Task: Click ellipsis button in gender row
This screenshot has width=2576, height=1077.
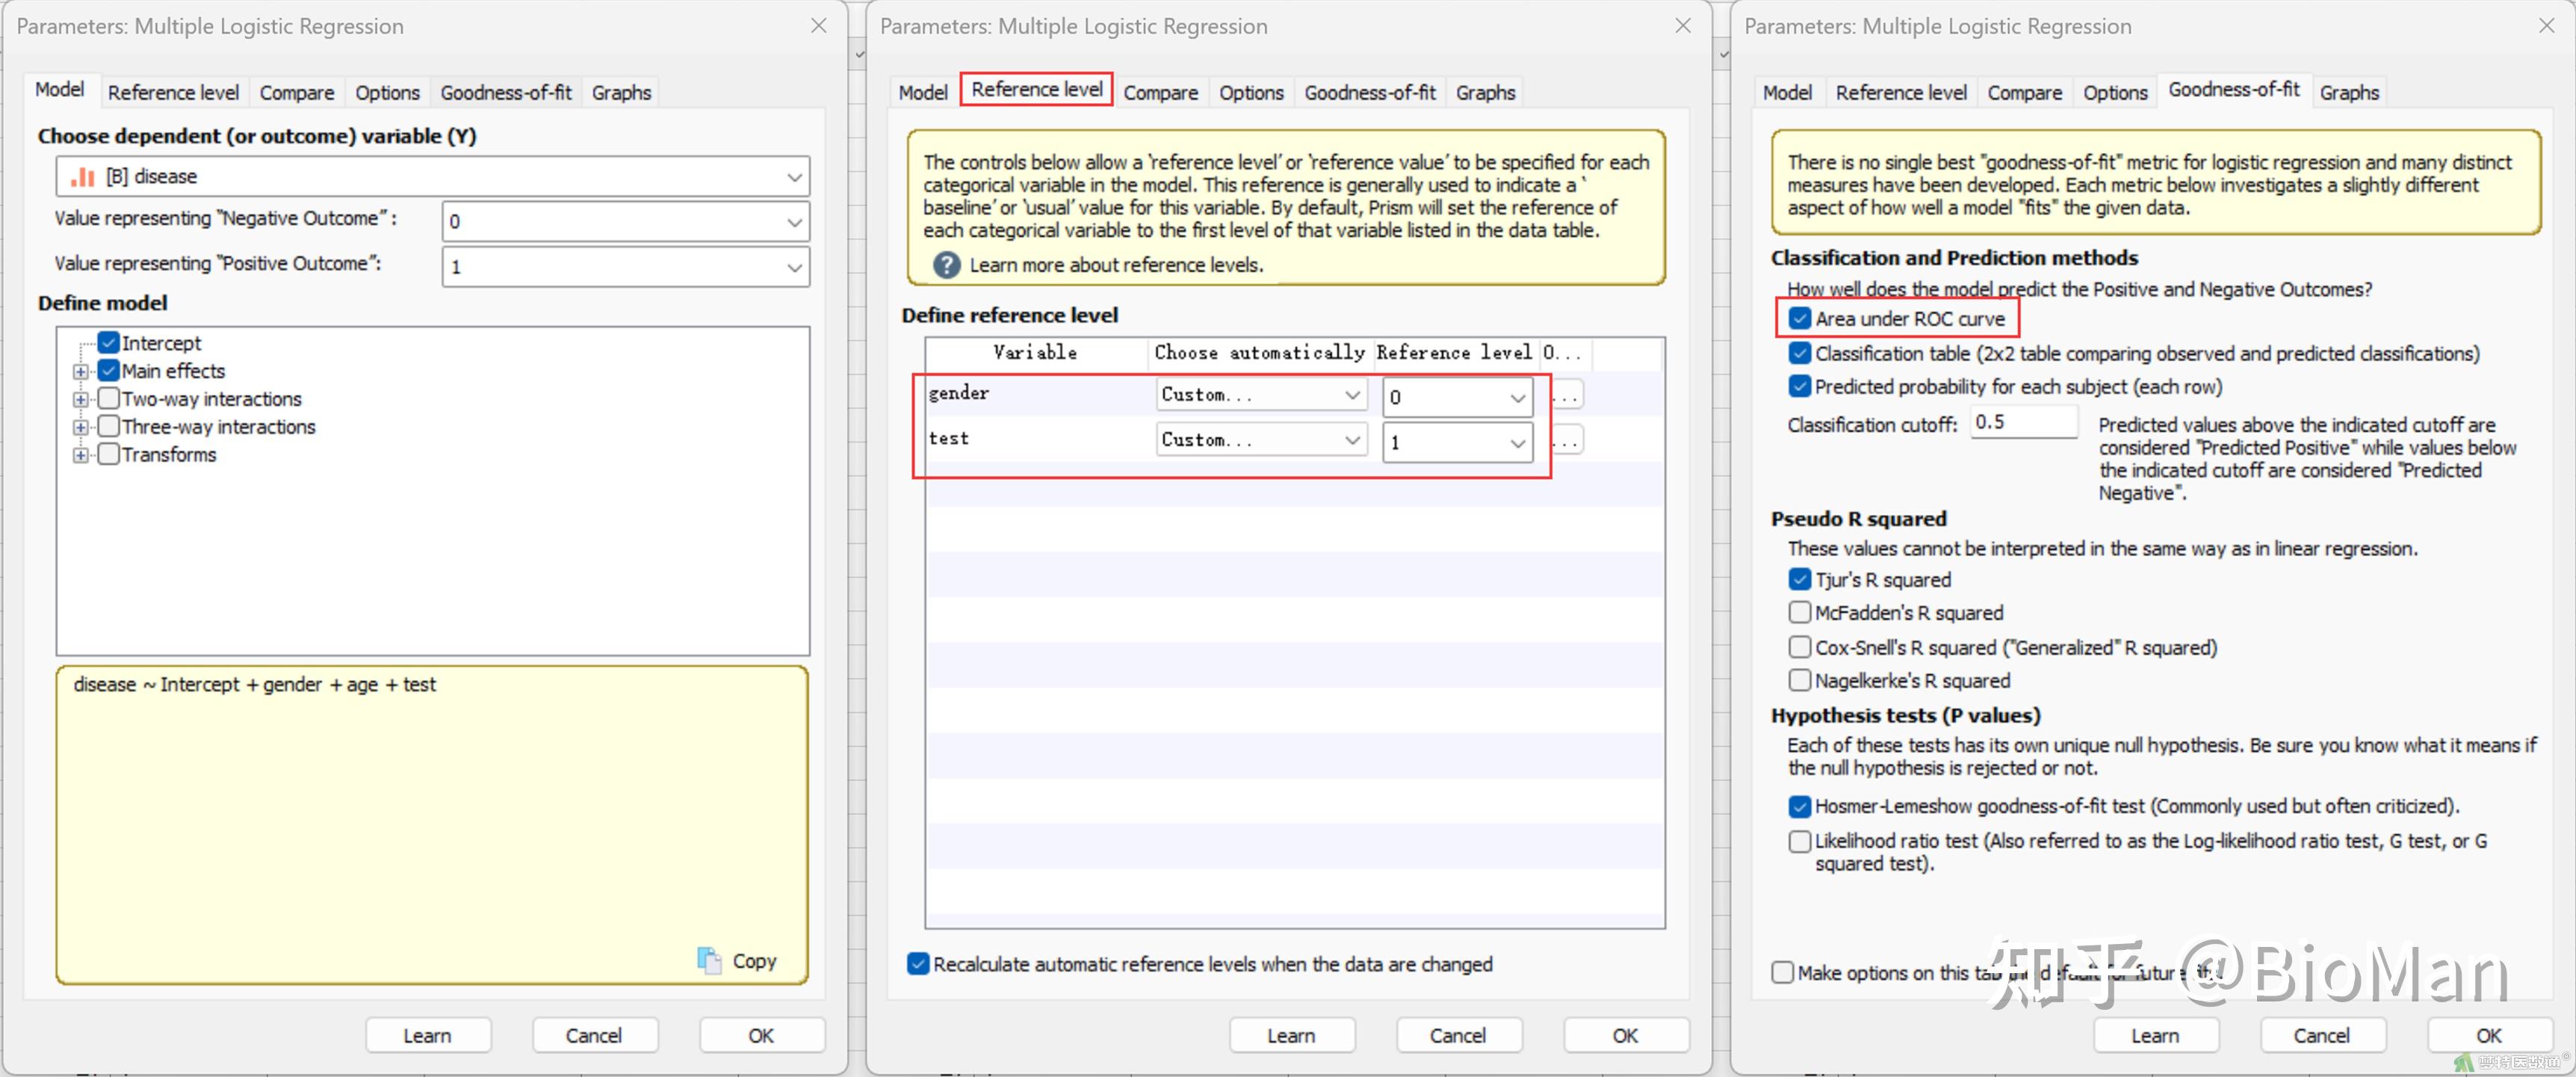Action: click(x=1566, y=396)
